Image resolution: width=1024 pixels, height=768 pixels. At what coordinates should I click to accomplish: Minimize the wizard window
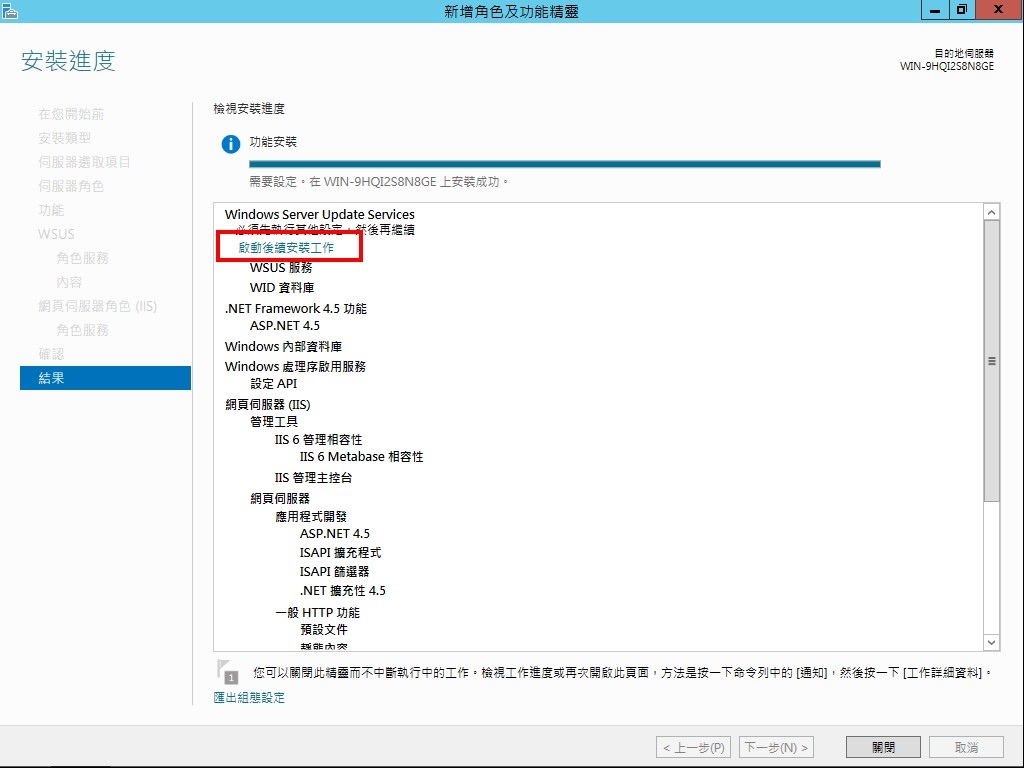(x=935, y=10)
